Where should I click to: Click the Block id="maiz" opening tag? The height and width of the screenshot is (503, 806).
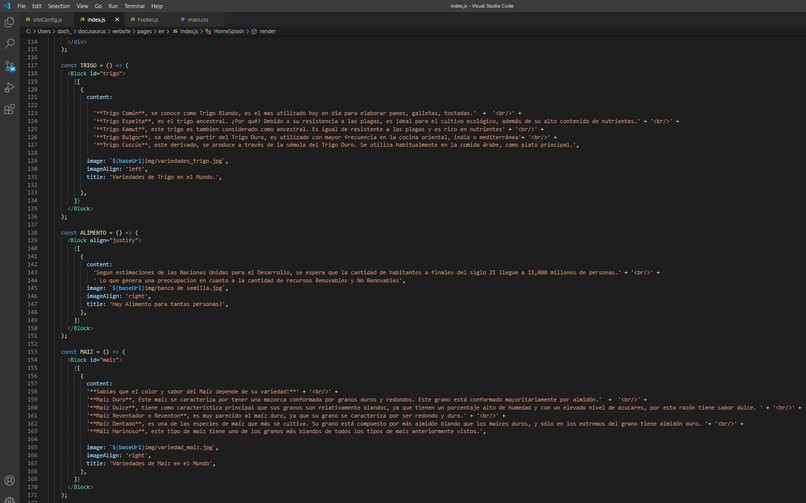[x=95, y=360]
